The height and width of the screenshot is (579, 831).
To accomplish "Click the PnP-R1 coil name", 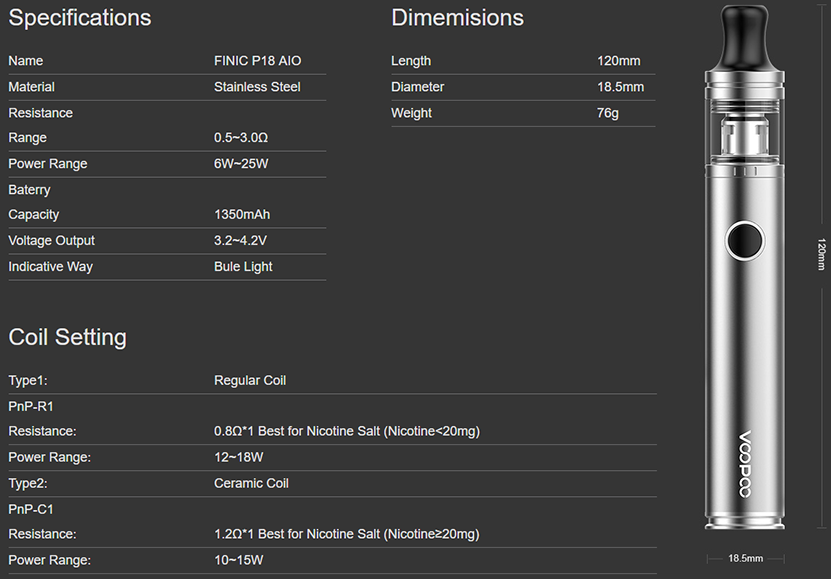I will (x=31, y=406).
